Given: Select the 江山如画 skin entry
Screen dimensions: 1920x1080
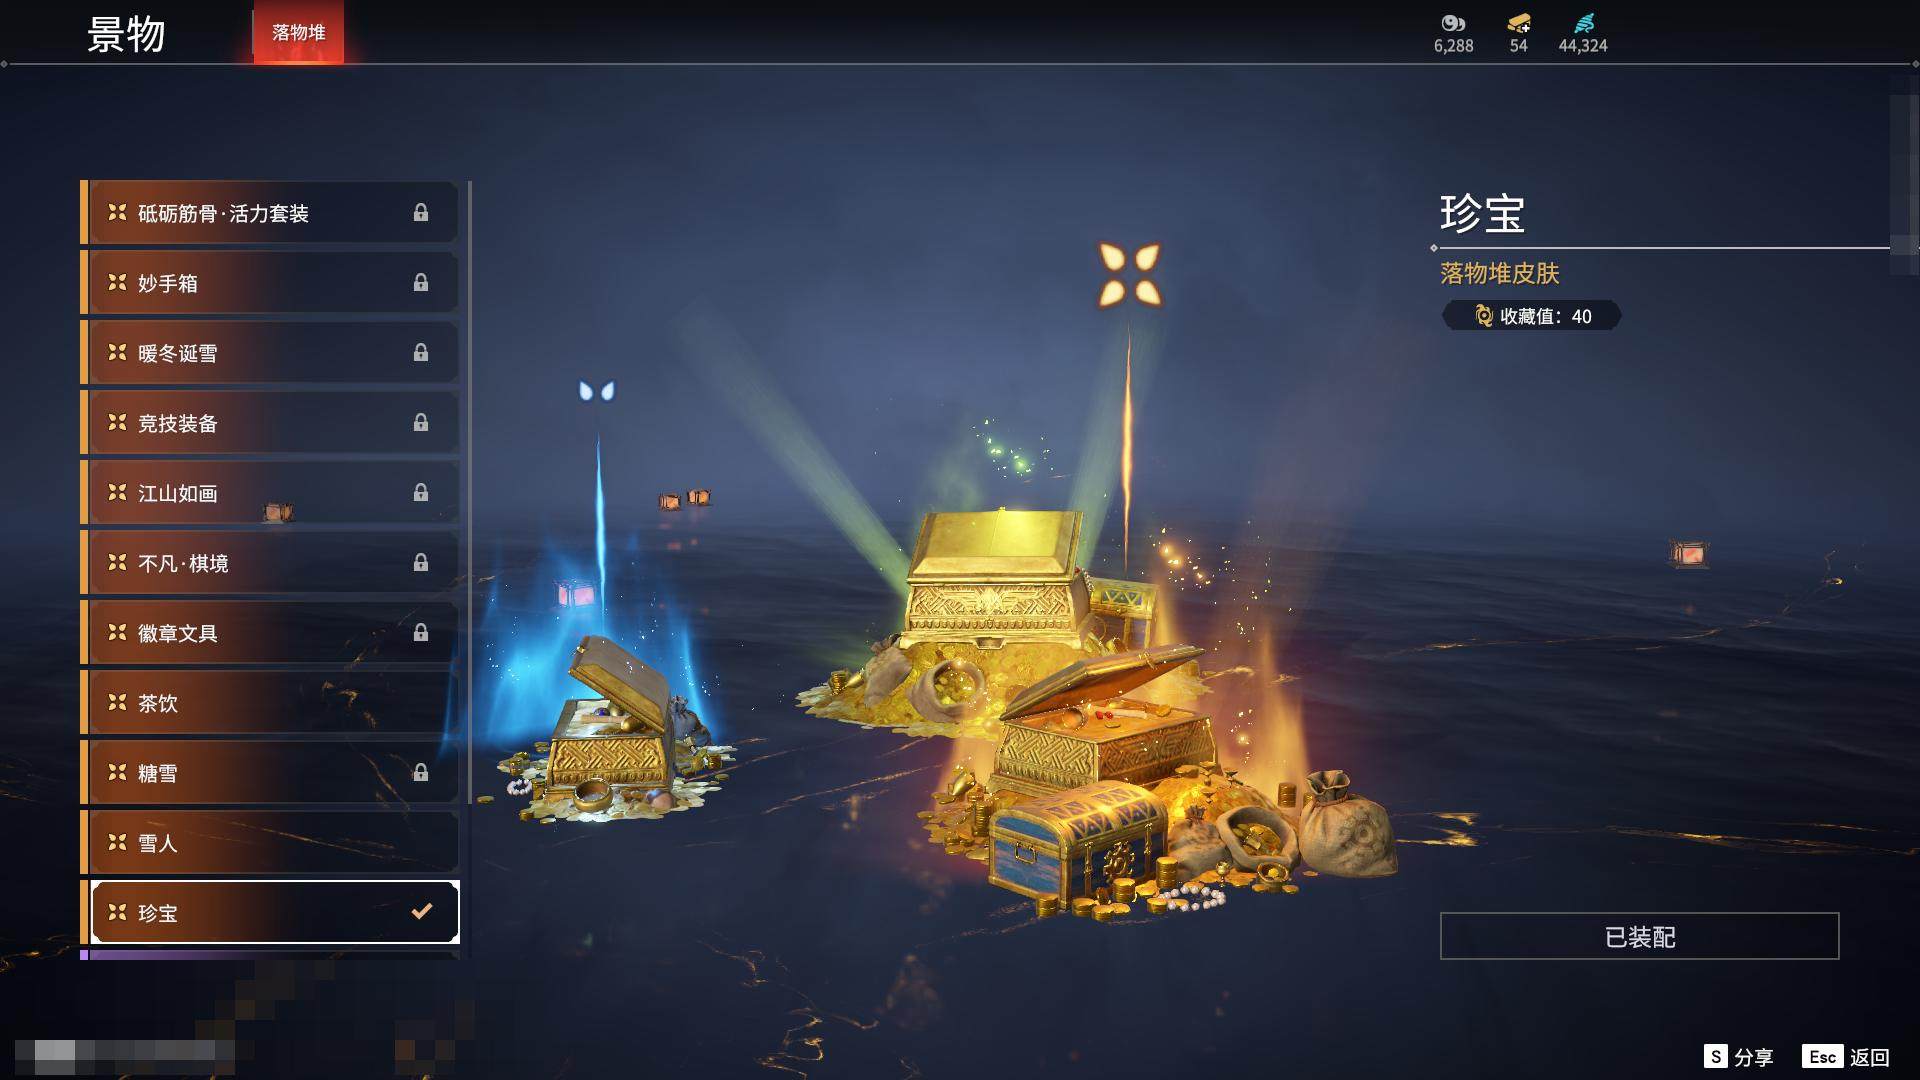Looking at the screenshot, I should pos(270,492).
